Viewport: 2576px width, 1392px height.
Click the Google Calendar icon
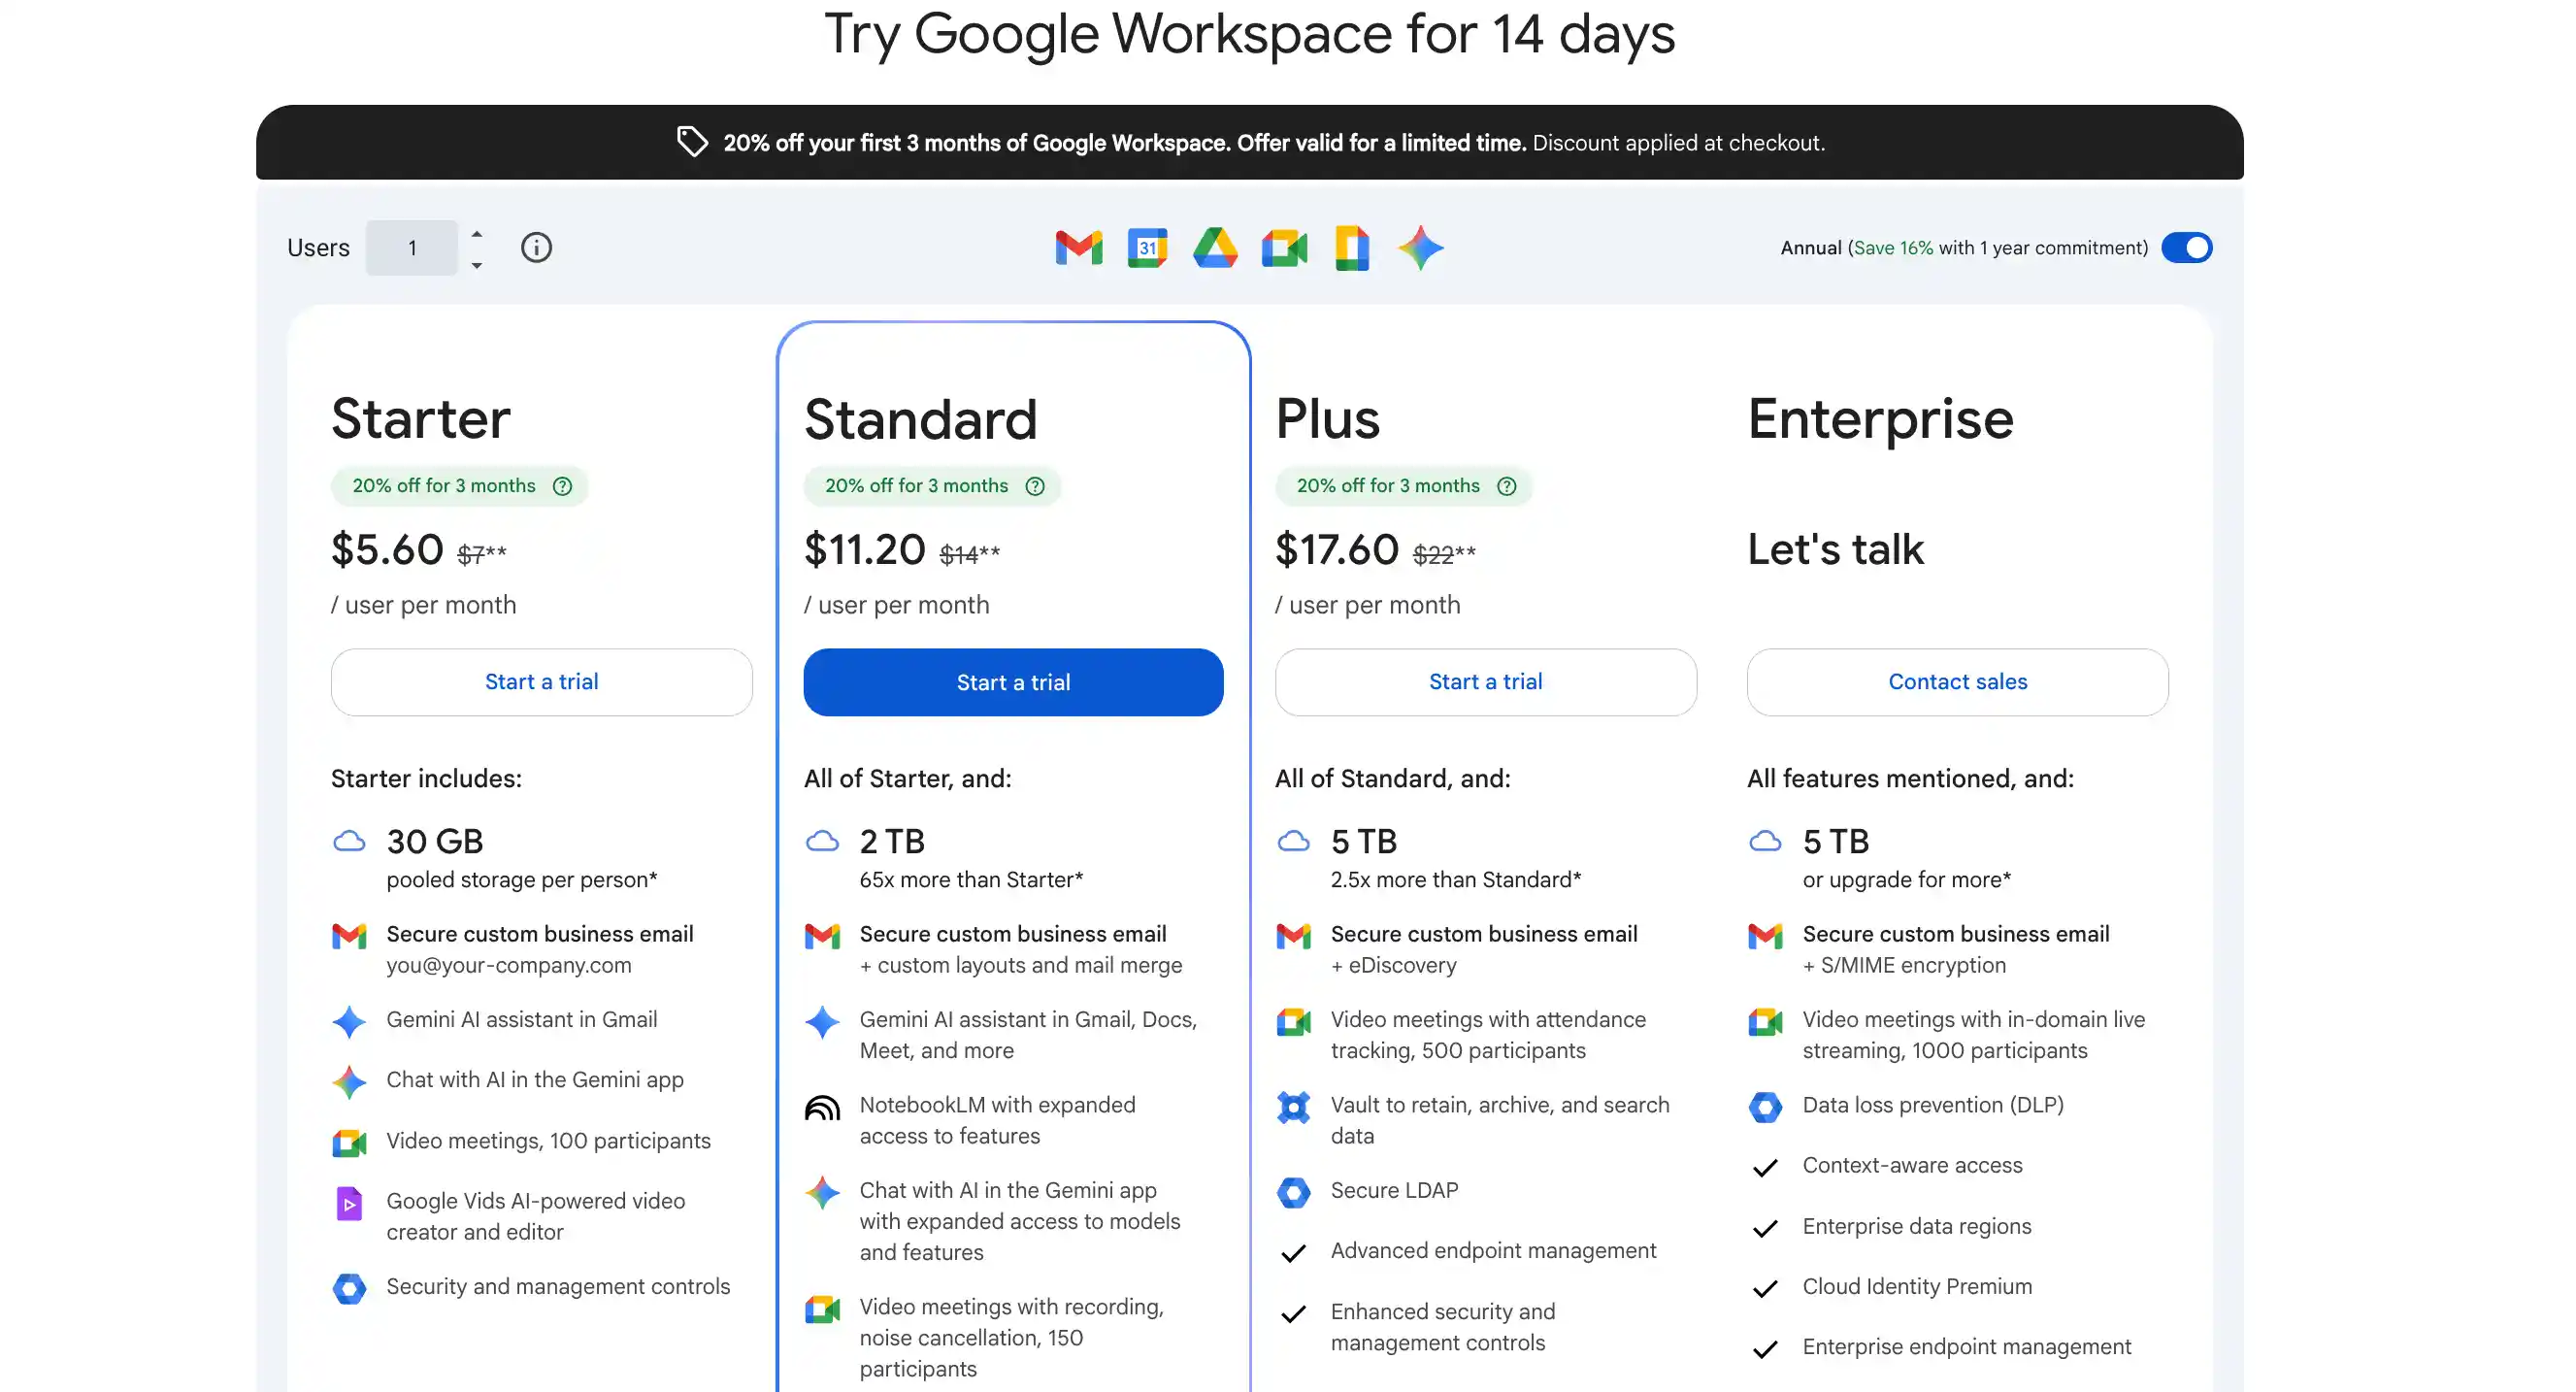(1147, 248)
